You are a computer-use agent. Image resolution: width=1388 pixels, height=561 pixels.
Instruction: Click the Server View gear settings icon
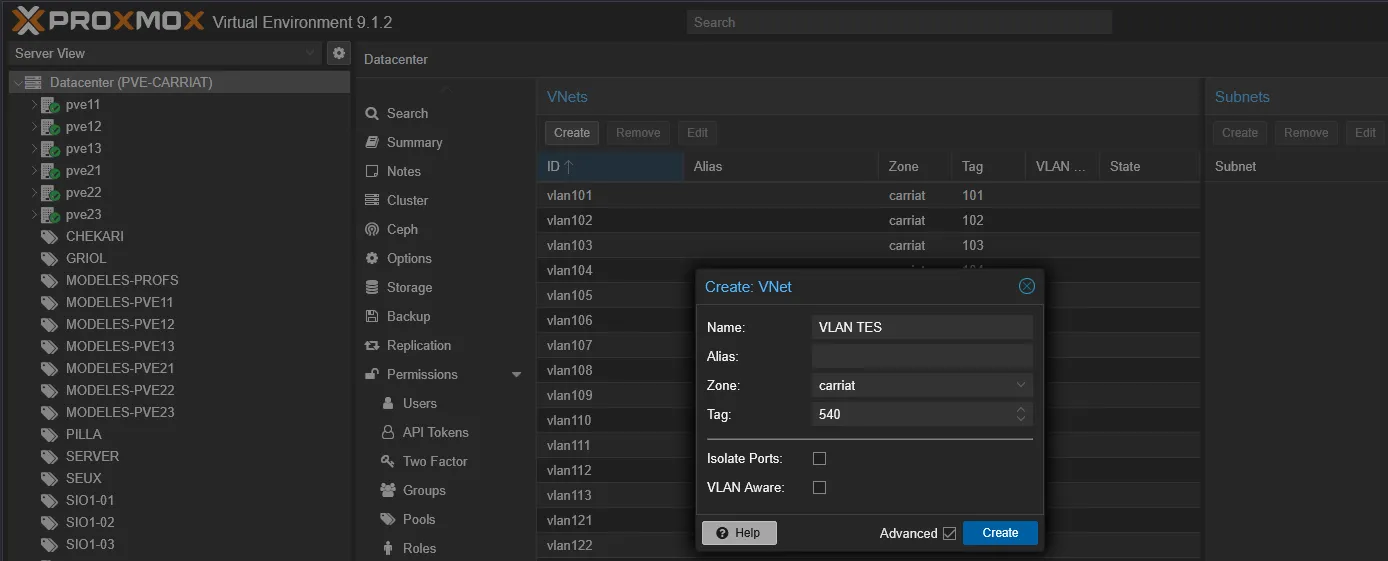tap(339, 53)
